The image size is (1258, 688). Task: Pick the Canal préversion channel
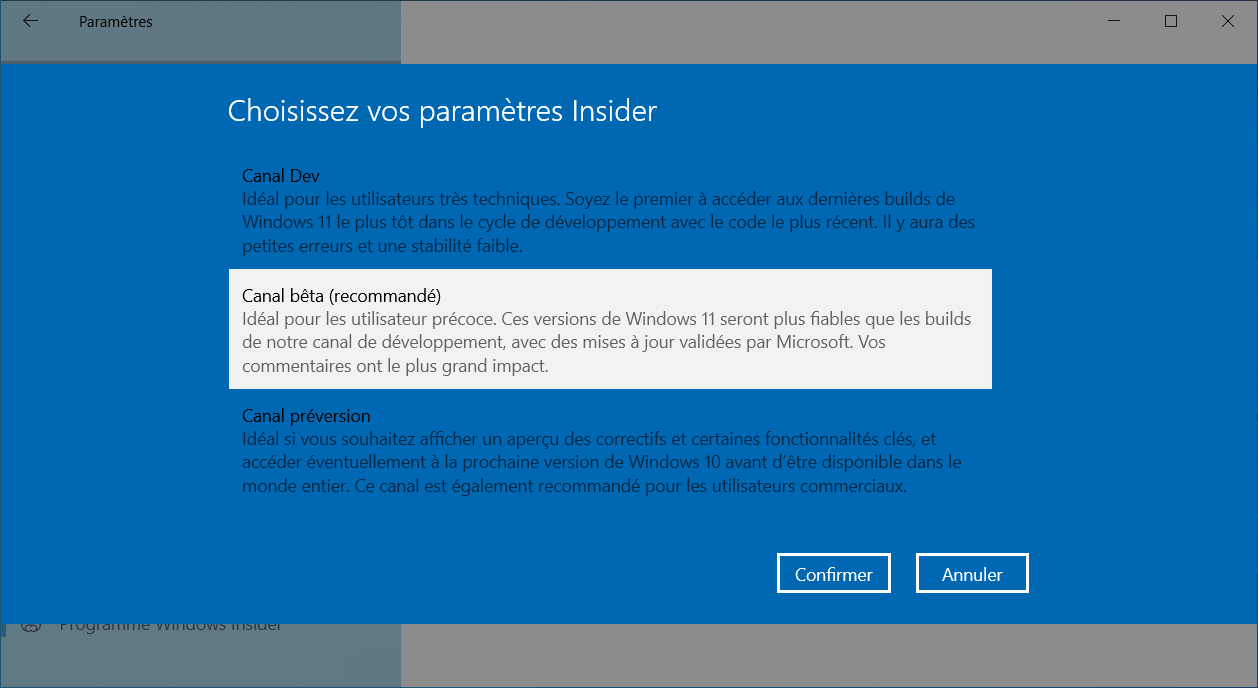coord(610,451)
